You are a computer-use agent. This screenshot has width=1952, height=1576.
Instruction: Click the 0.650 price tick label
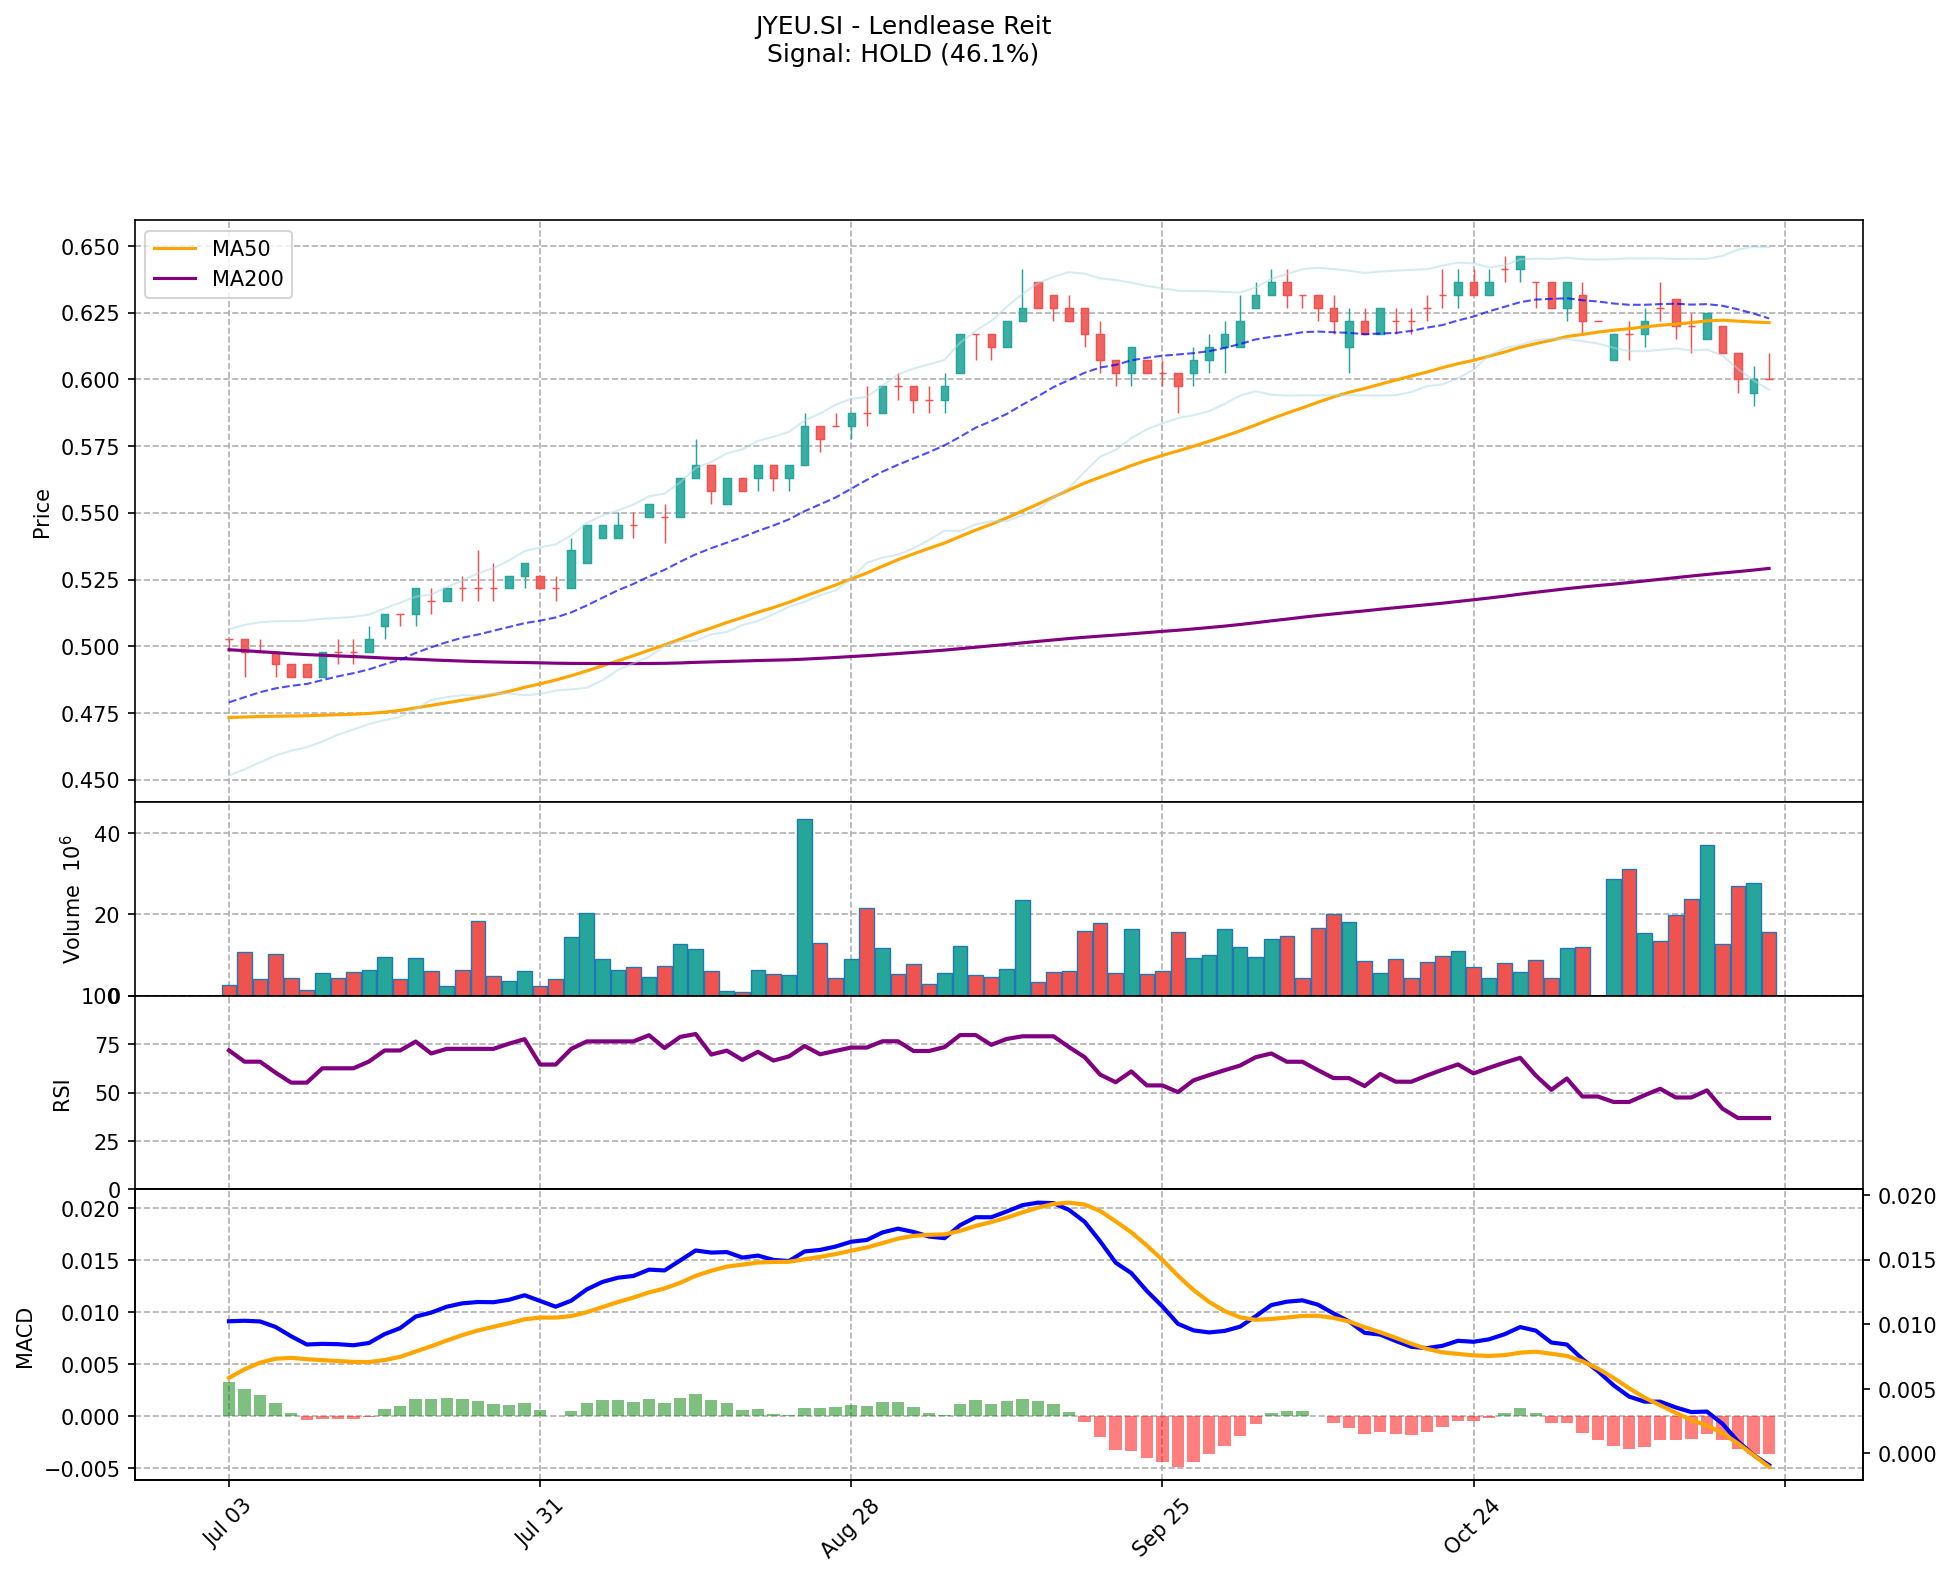point(90,247)
